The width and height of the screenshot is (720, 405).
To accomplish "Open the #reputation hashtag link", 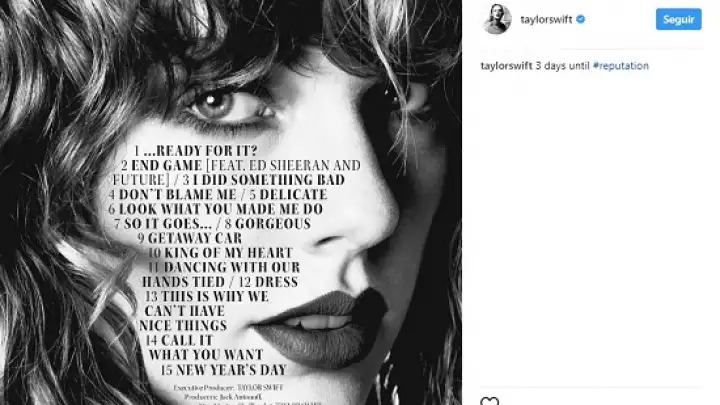I will click(620, 66).
